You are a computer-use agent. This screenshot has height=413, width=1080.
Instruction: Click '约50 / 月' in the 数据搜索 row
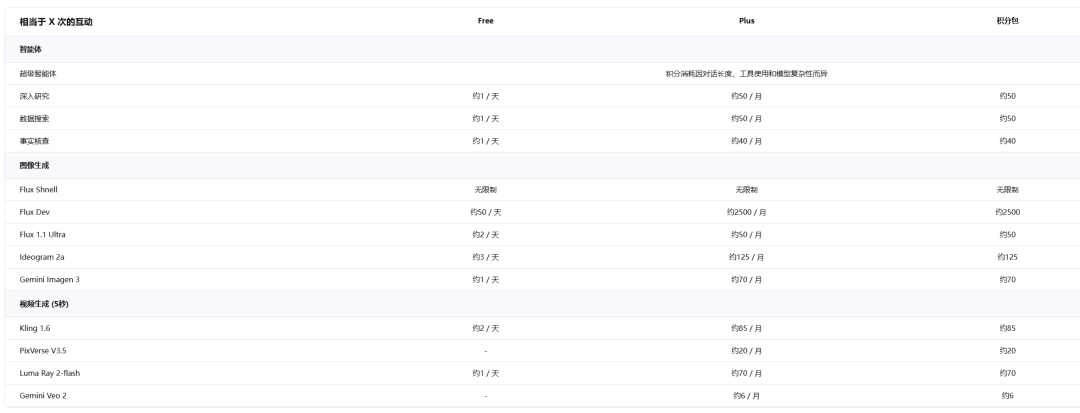[x=747, y=118]
